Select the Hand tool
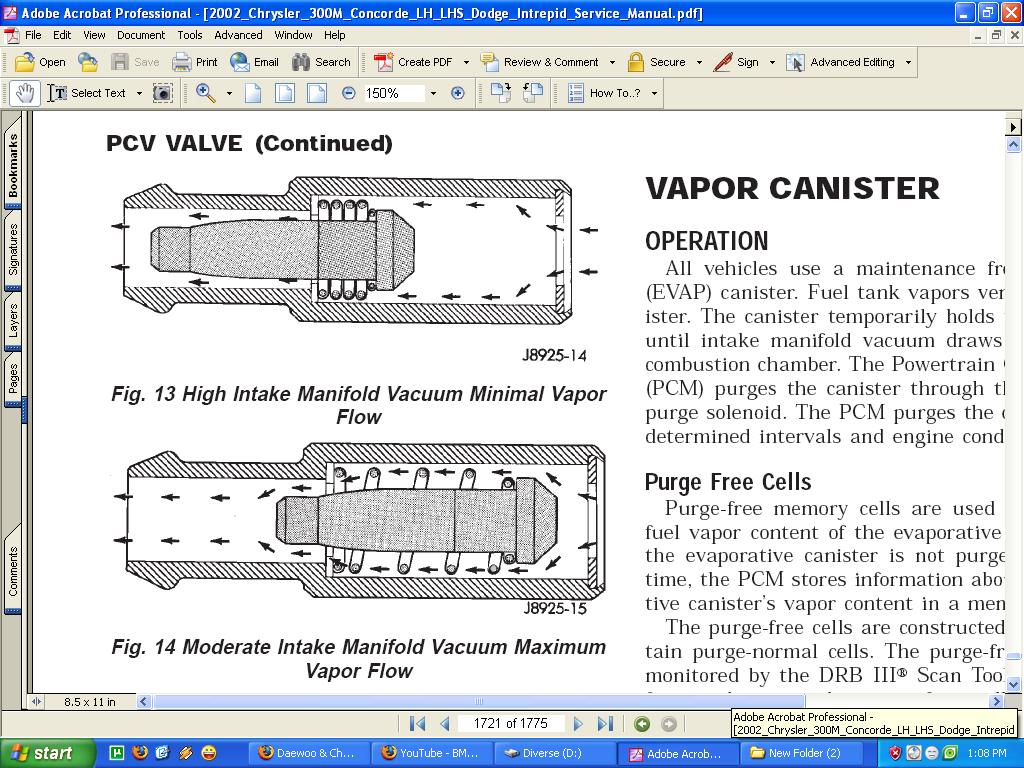The image size is (1024, 768). click(25, 93)
